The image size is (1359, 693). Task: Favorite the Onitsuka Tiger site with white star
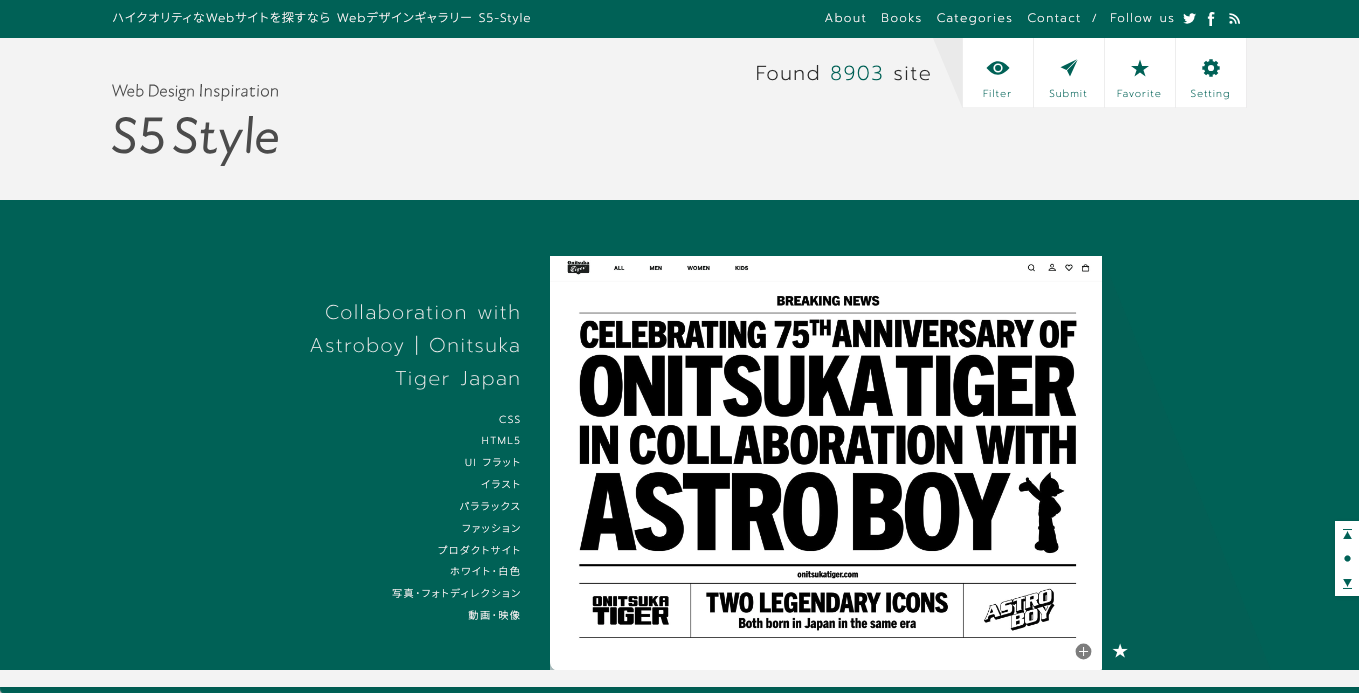tap(1120, 651)
